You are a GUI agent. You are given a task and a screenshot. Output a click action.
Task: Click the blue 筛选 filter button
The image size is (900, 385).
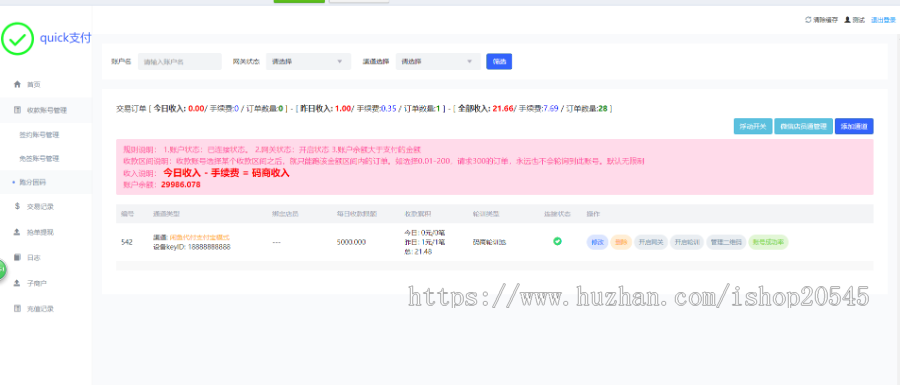(499, 61)
